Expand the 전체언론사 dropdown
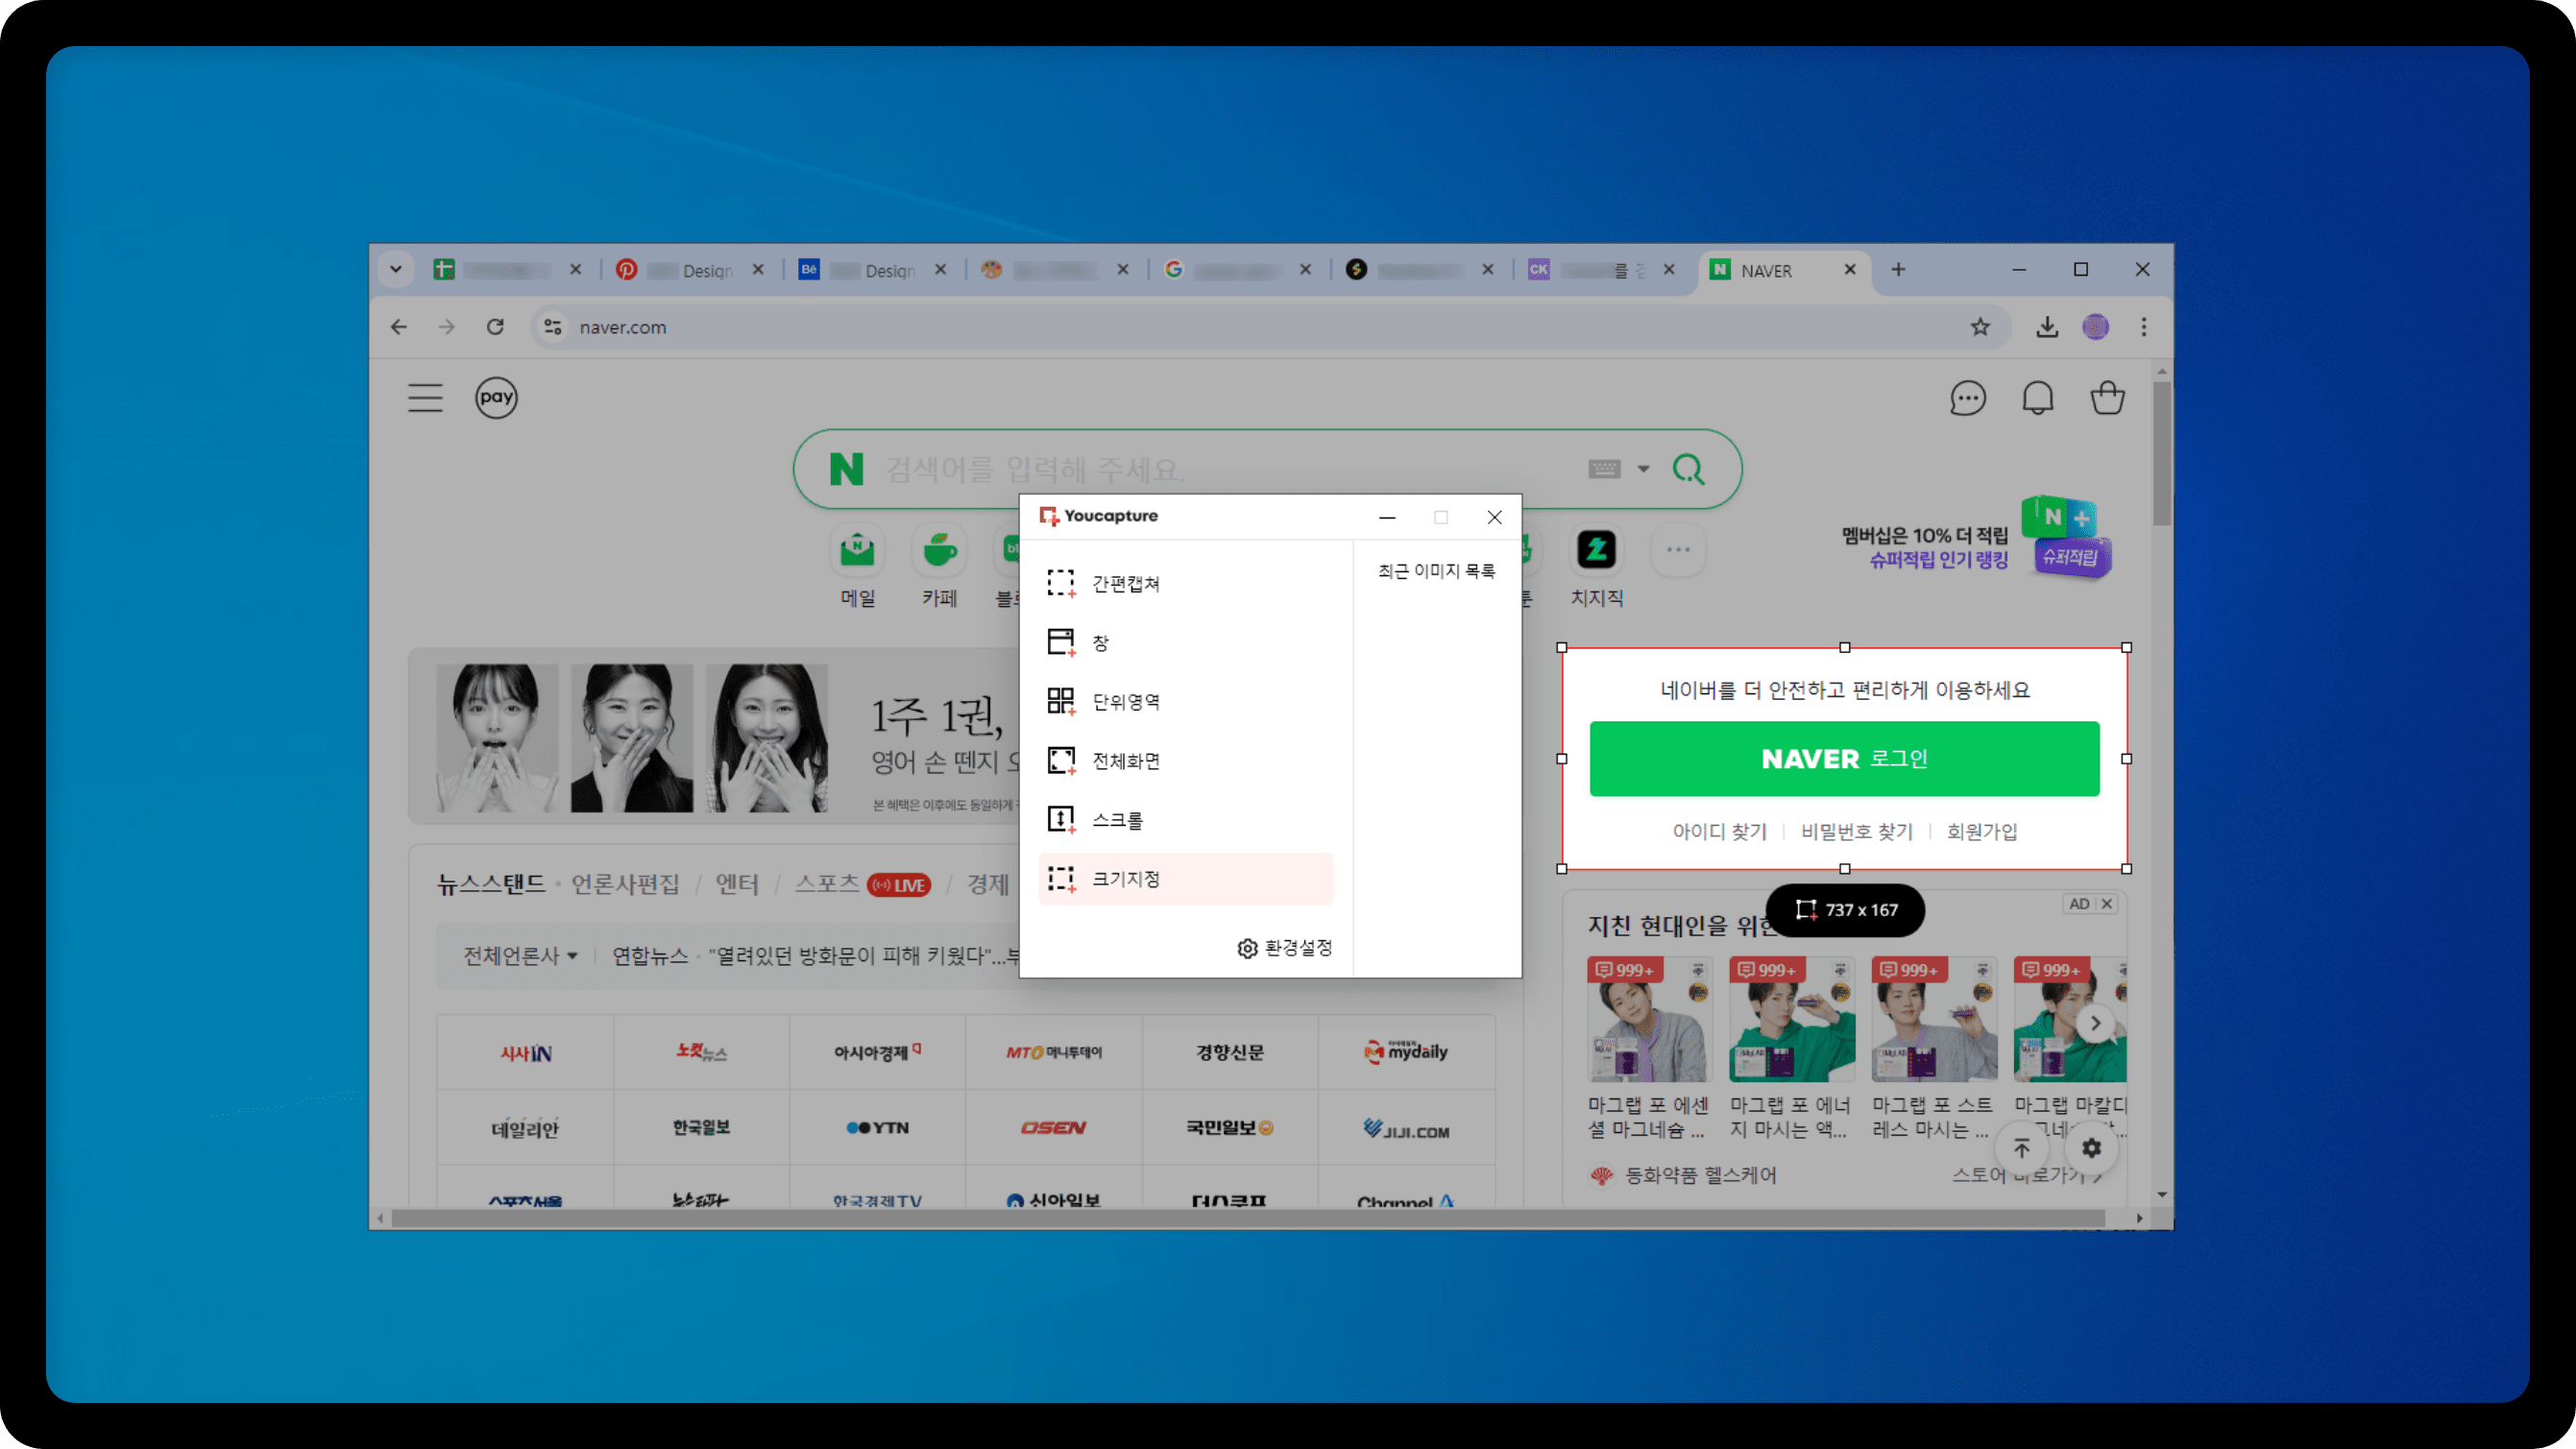 520,956
